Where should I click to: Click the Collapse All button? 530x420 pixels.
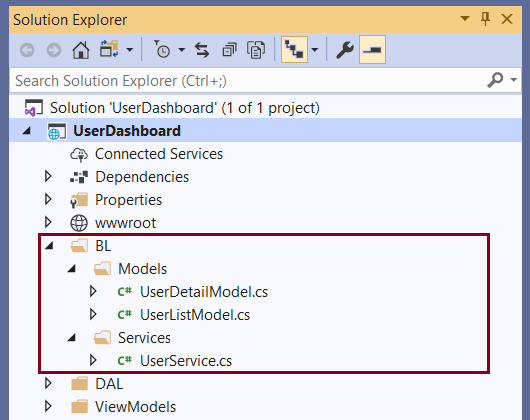(230, 50)
